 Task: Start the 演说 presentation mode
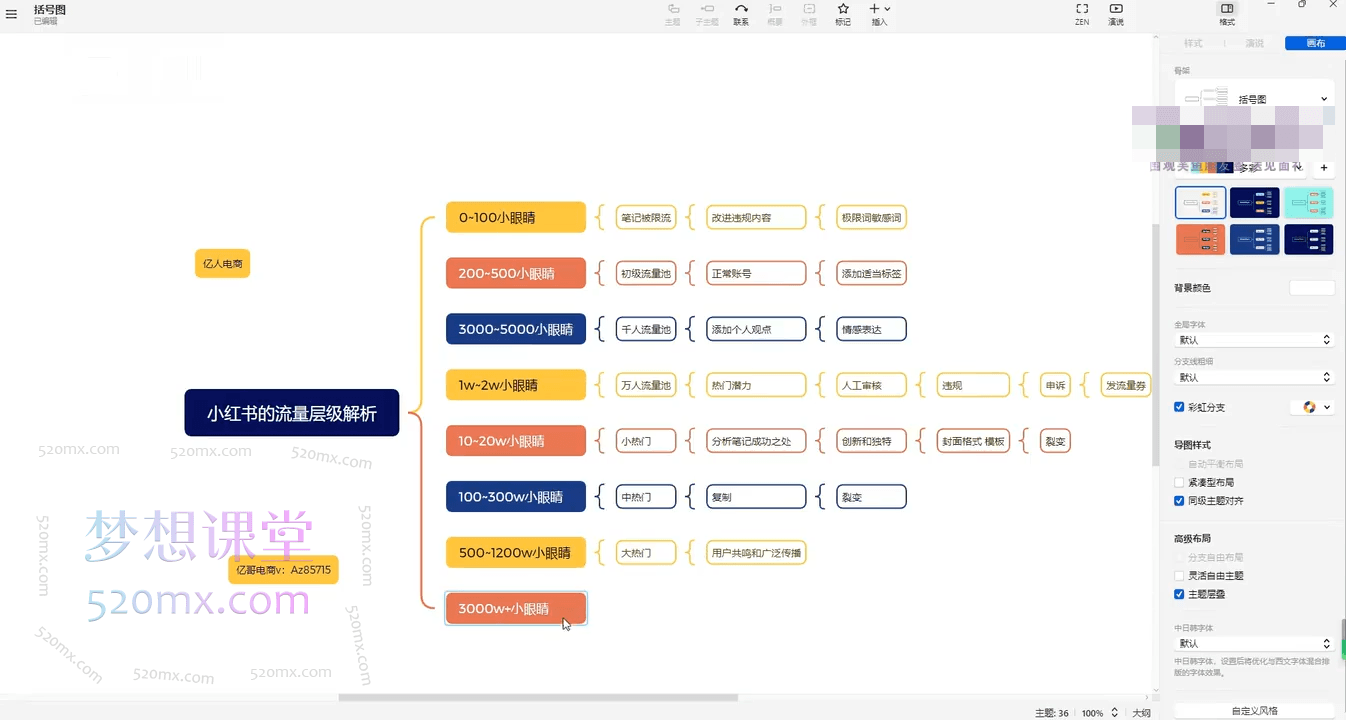[x=1116, y=13]
